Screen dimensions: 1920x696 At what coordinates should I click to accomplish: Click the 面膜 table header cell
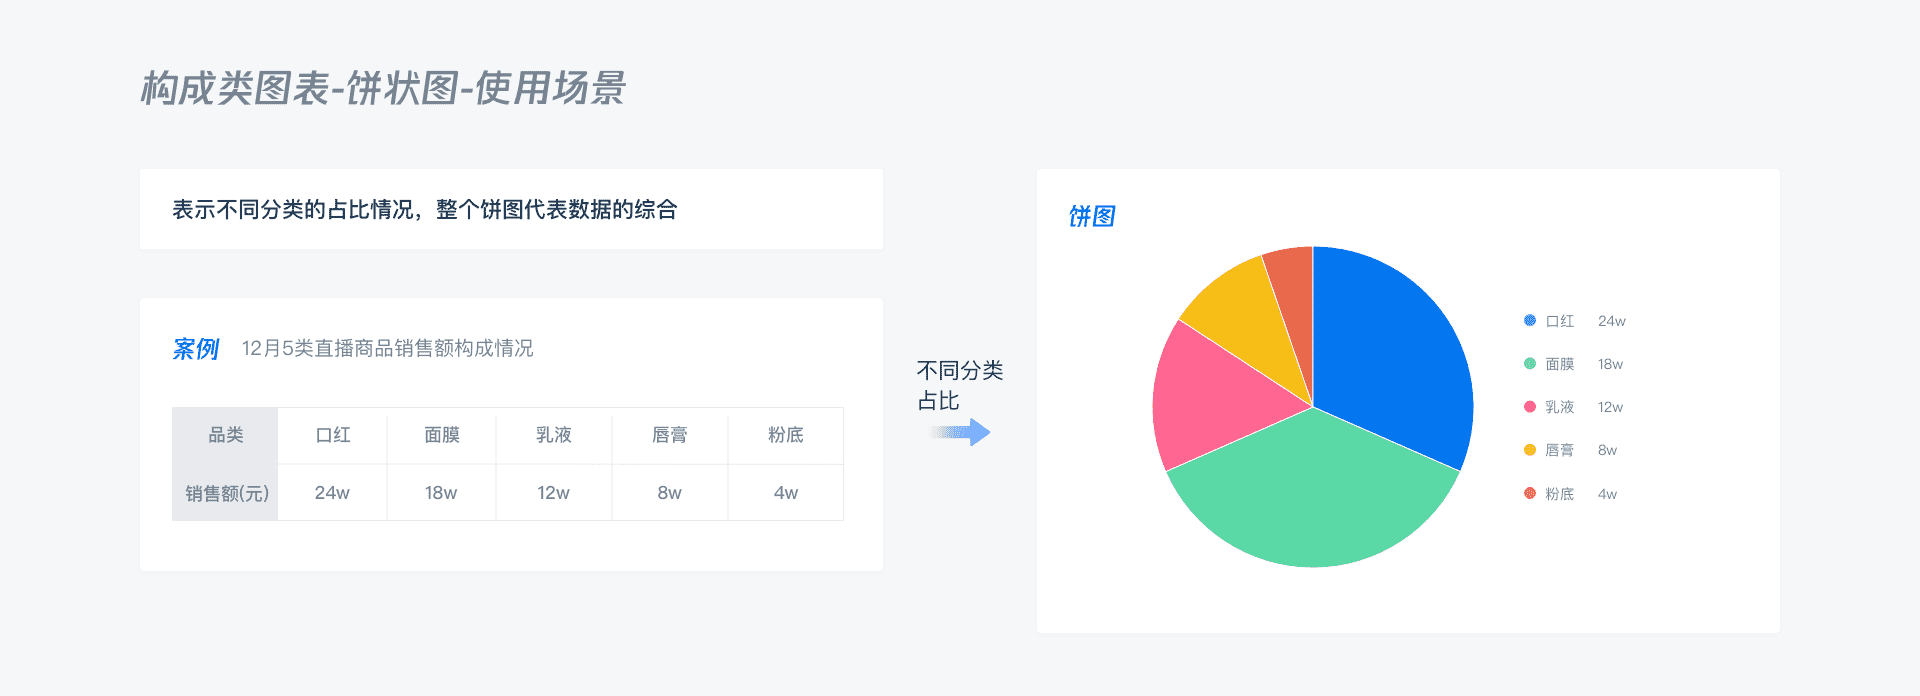pos(441,435)
